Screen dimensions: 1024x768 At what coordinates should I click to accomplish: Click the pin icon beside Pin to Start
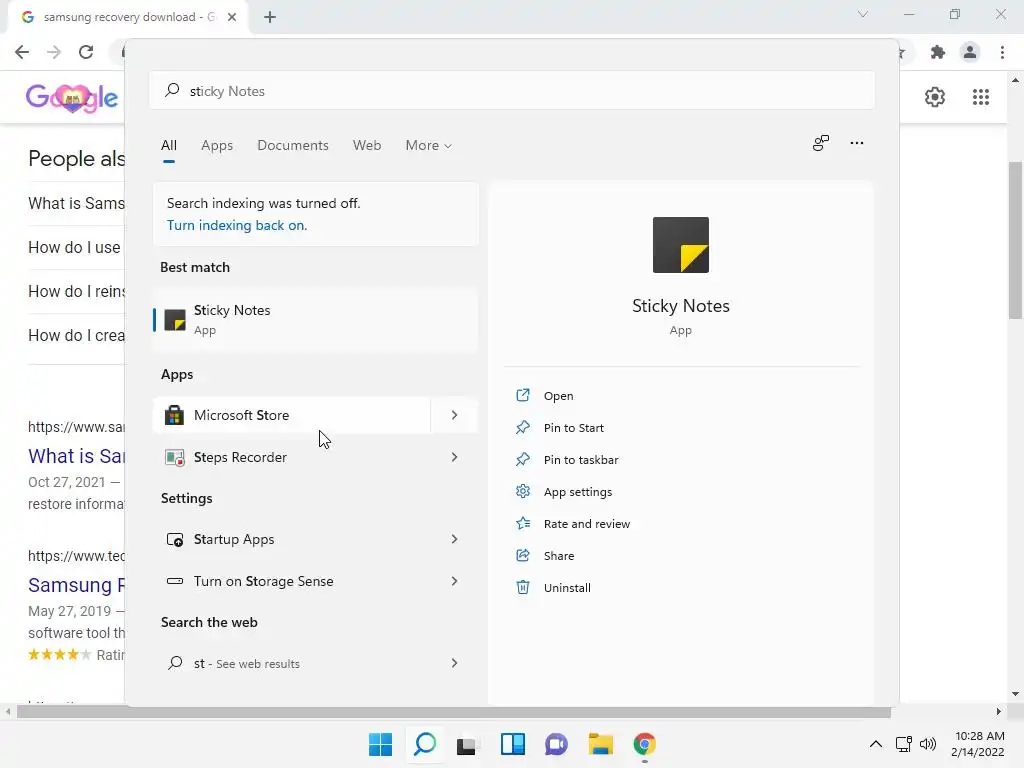(522, 427)
